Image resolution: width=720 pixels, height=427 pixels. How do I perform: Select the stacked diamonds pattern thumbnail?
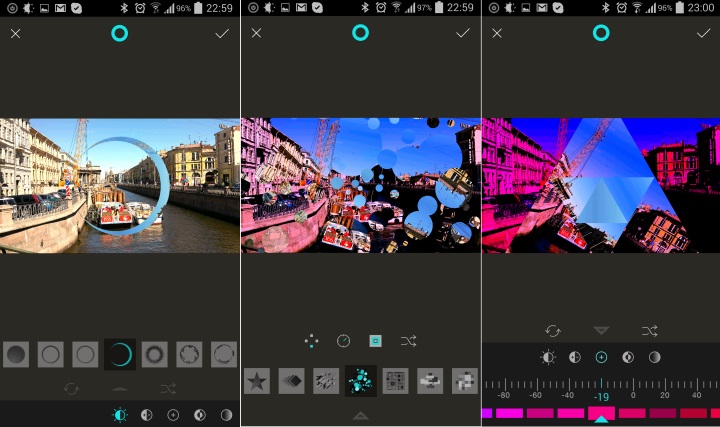click(292, 381)
